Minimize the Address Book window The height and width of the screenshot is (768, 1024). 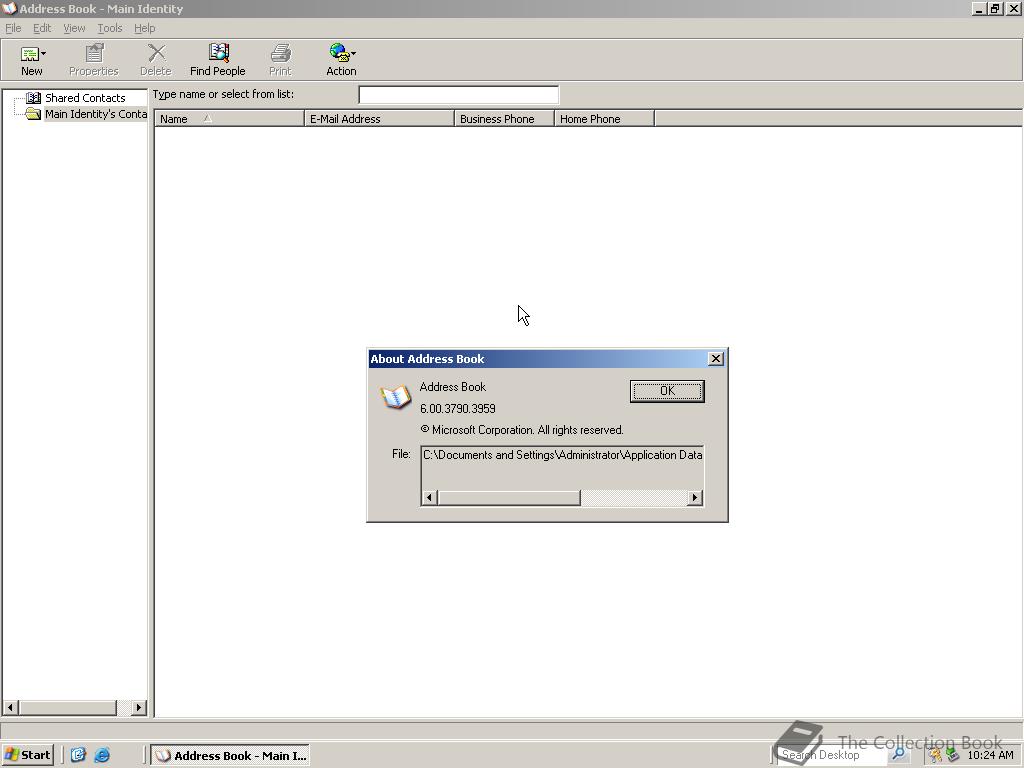(979, 8)
